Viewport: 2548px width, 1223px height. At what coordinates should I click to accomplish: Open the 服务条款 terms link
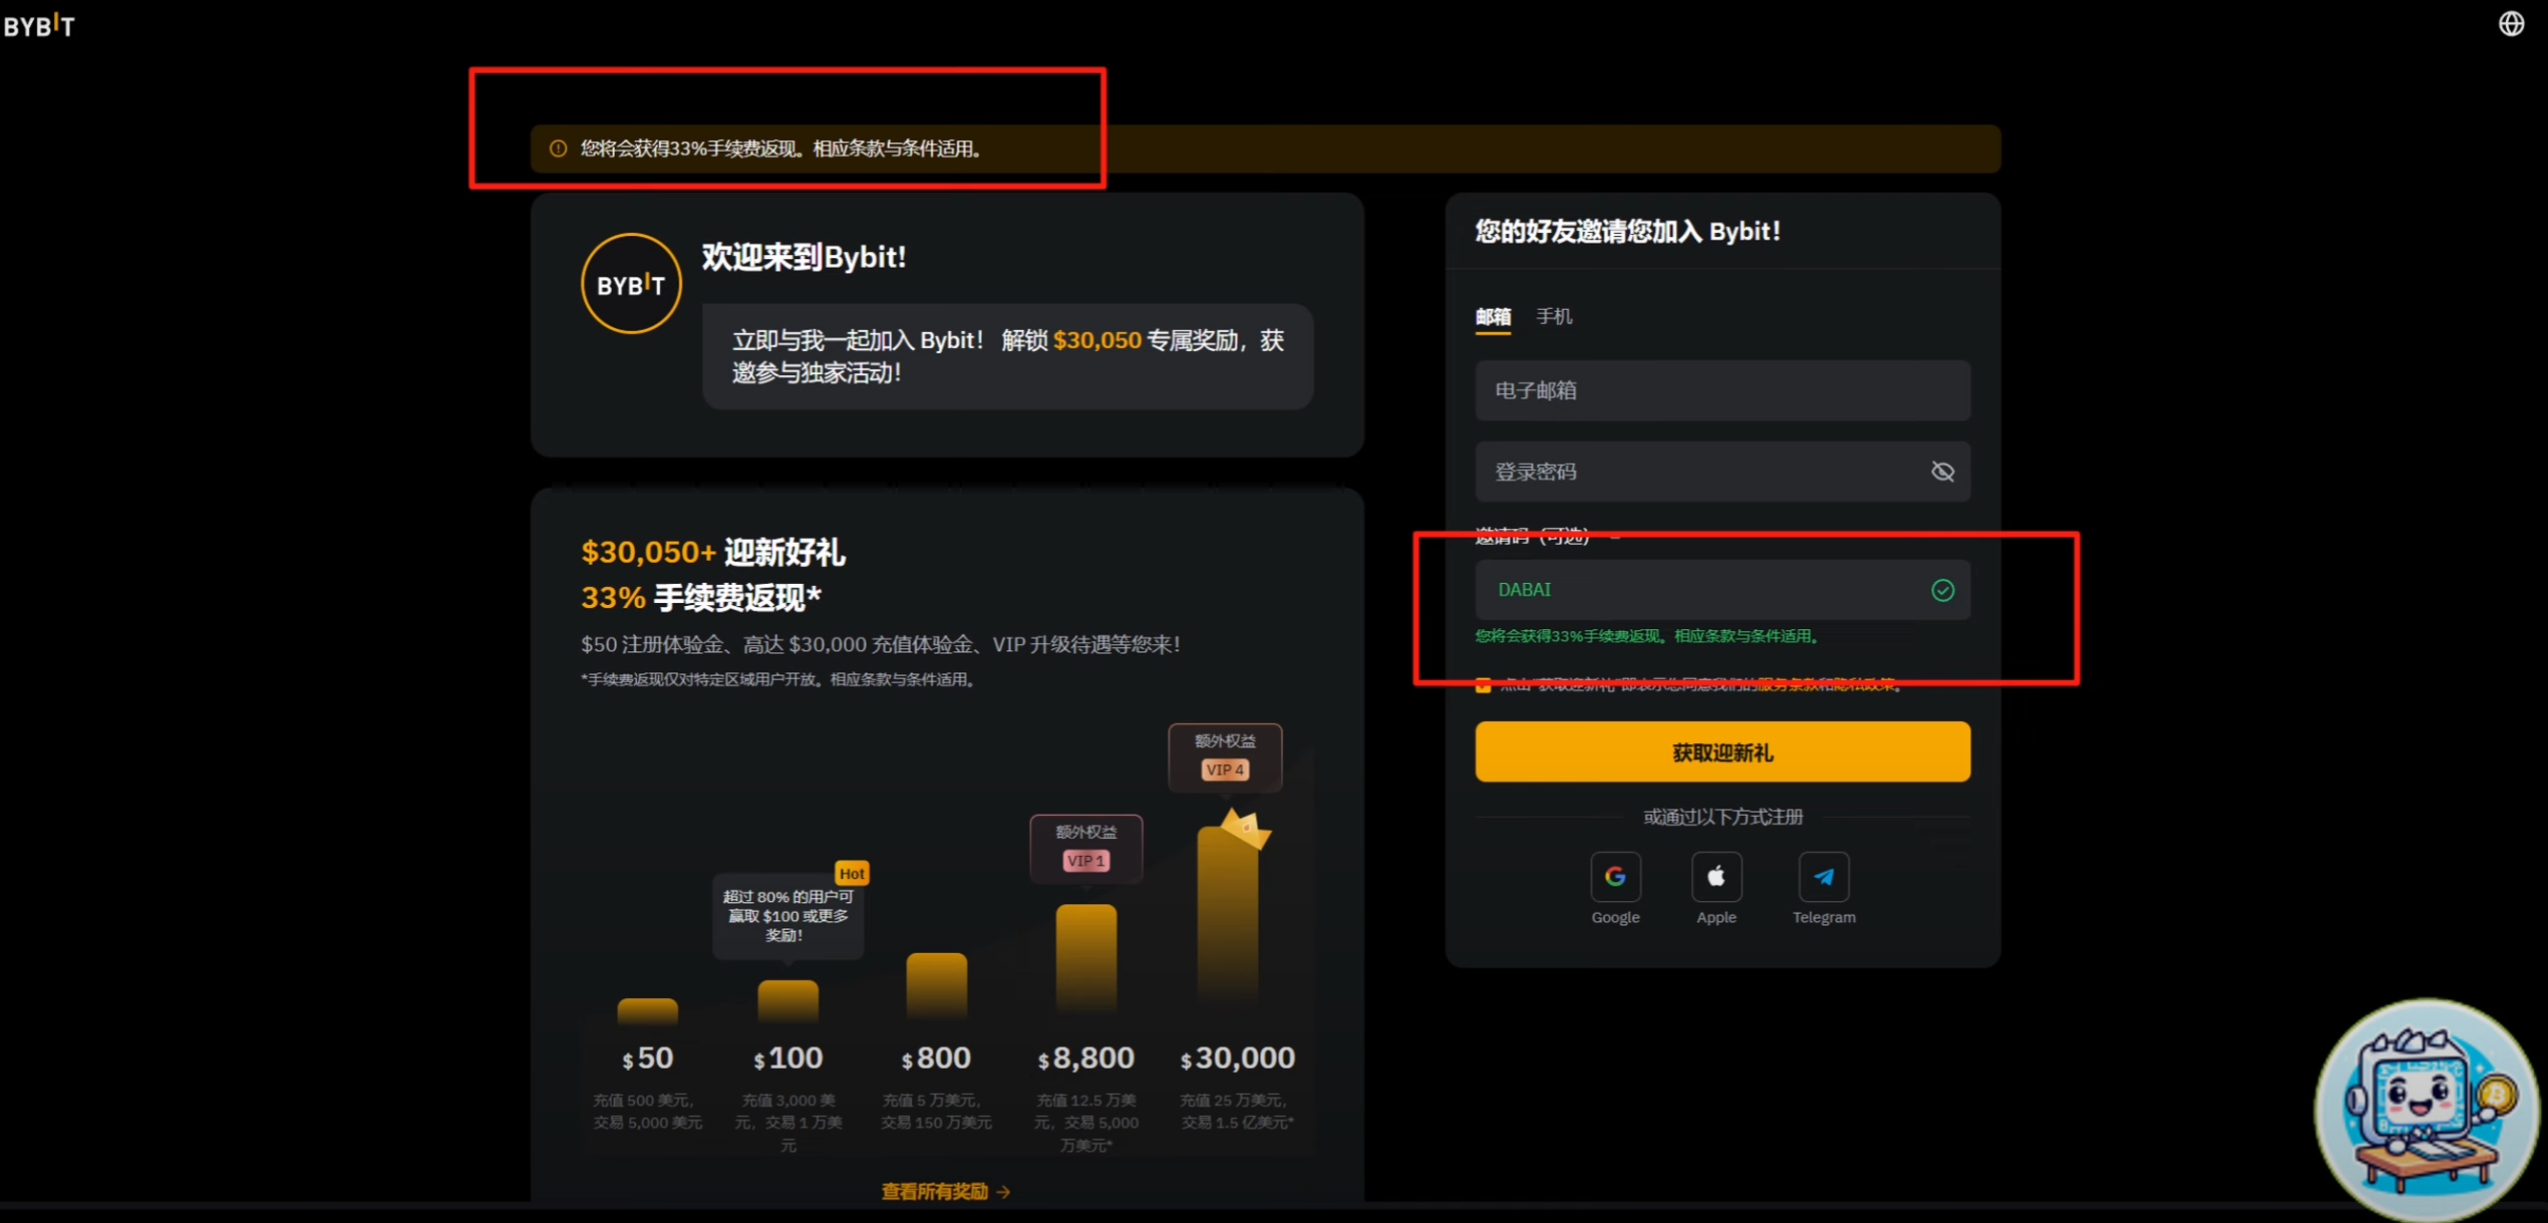coord(1787,685)
